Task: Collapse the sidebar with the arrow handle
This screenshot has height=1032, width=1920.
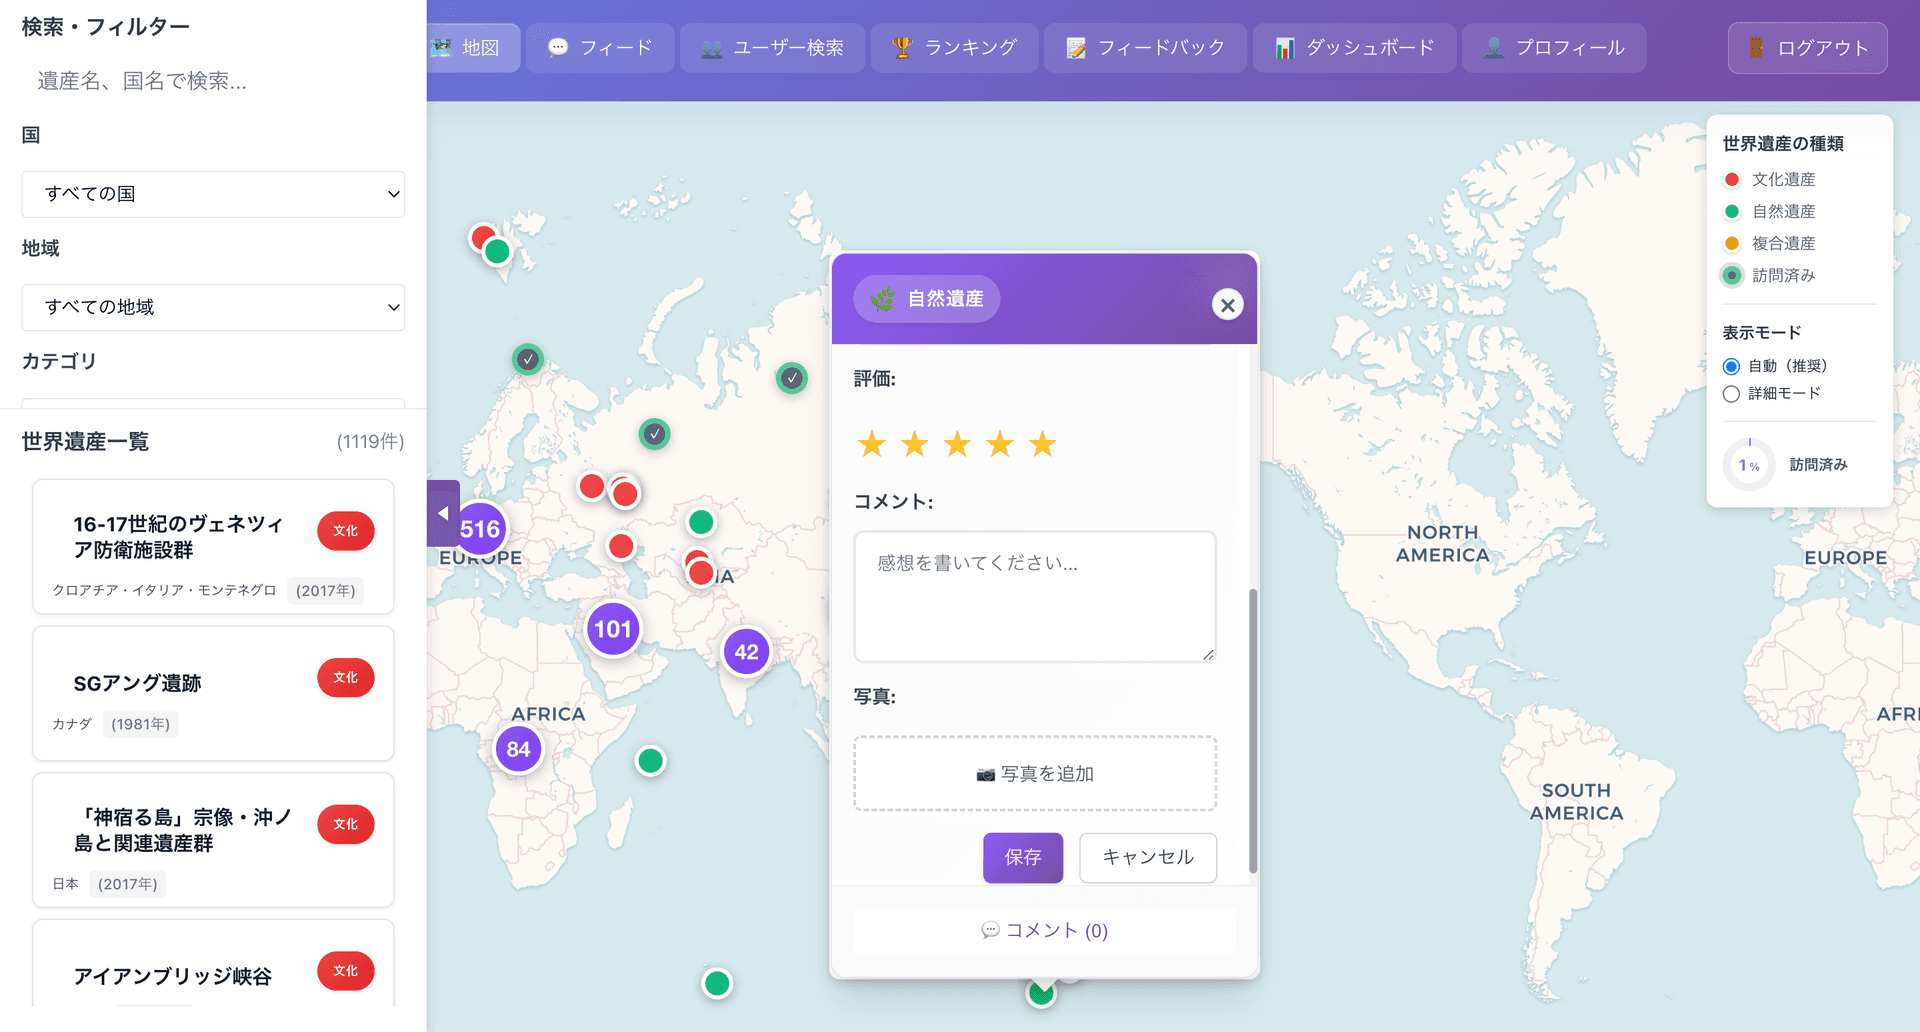Action: click(443, 513)
